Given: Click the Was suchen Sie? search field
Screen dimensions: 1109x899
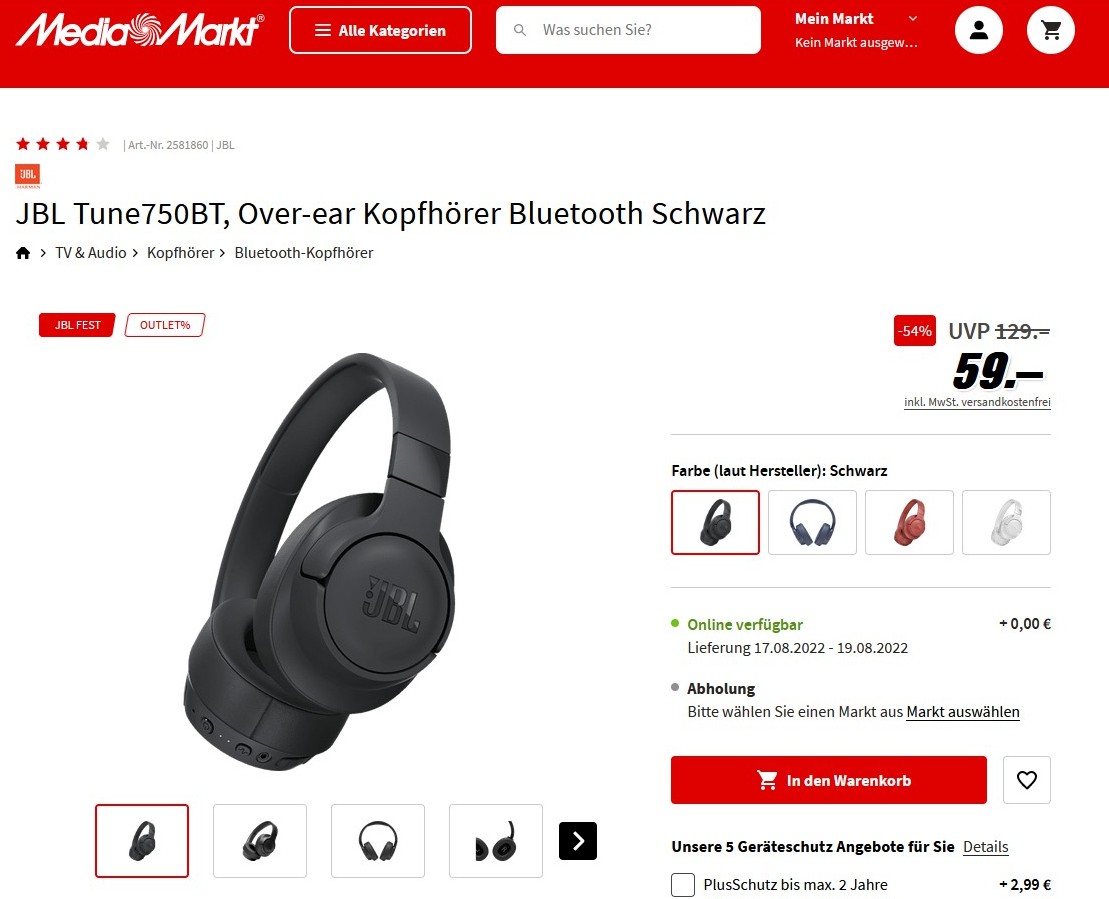Looking at the screenshot, I should [x=628, y=30].
